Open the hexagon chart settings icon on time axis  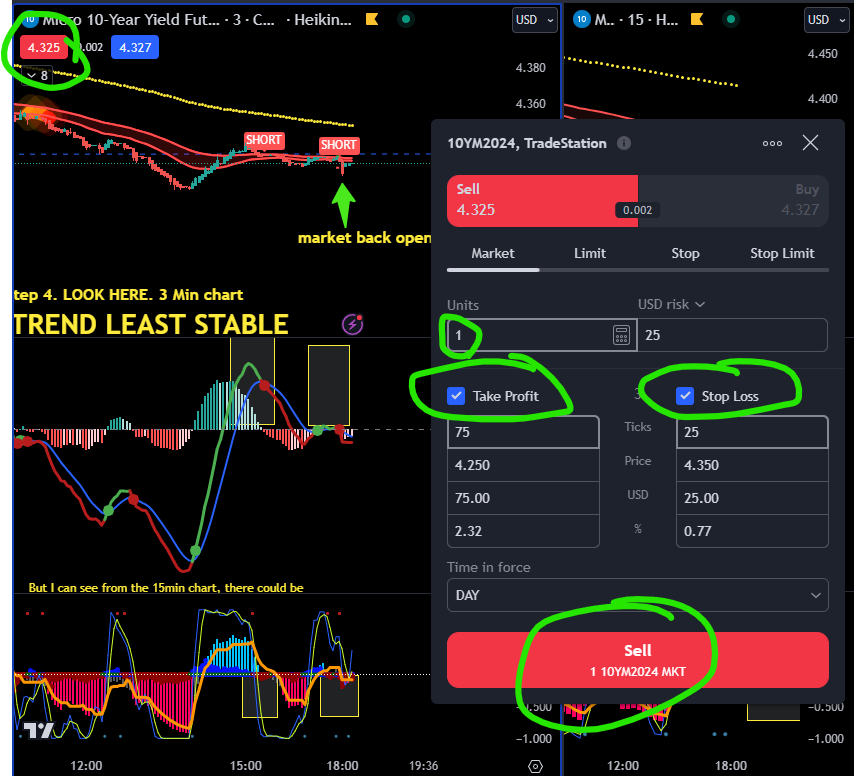click(535, 766)
